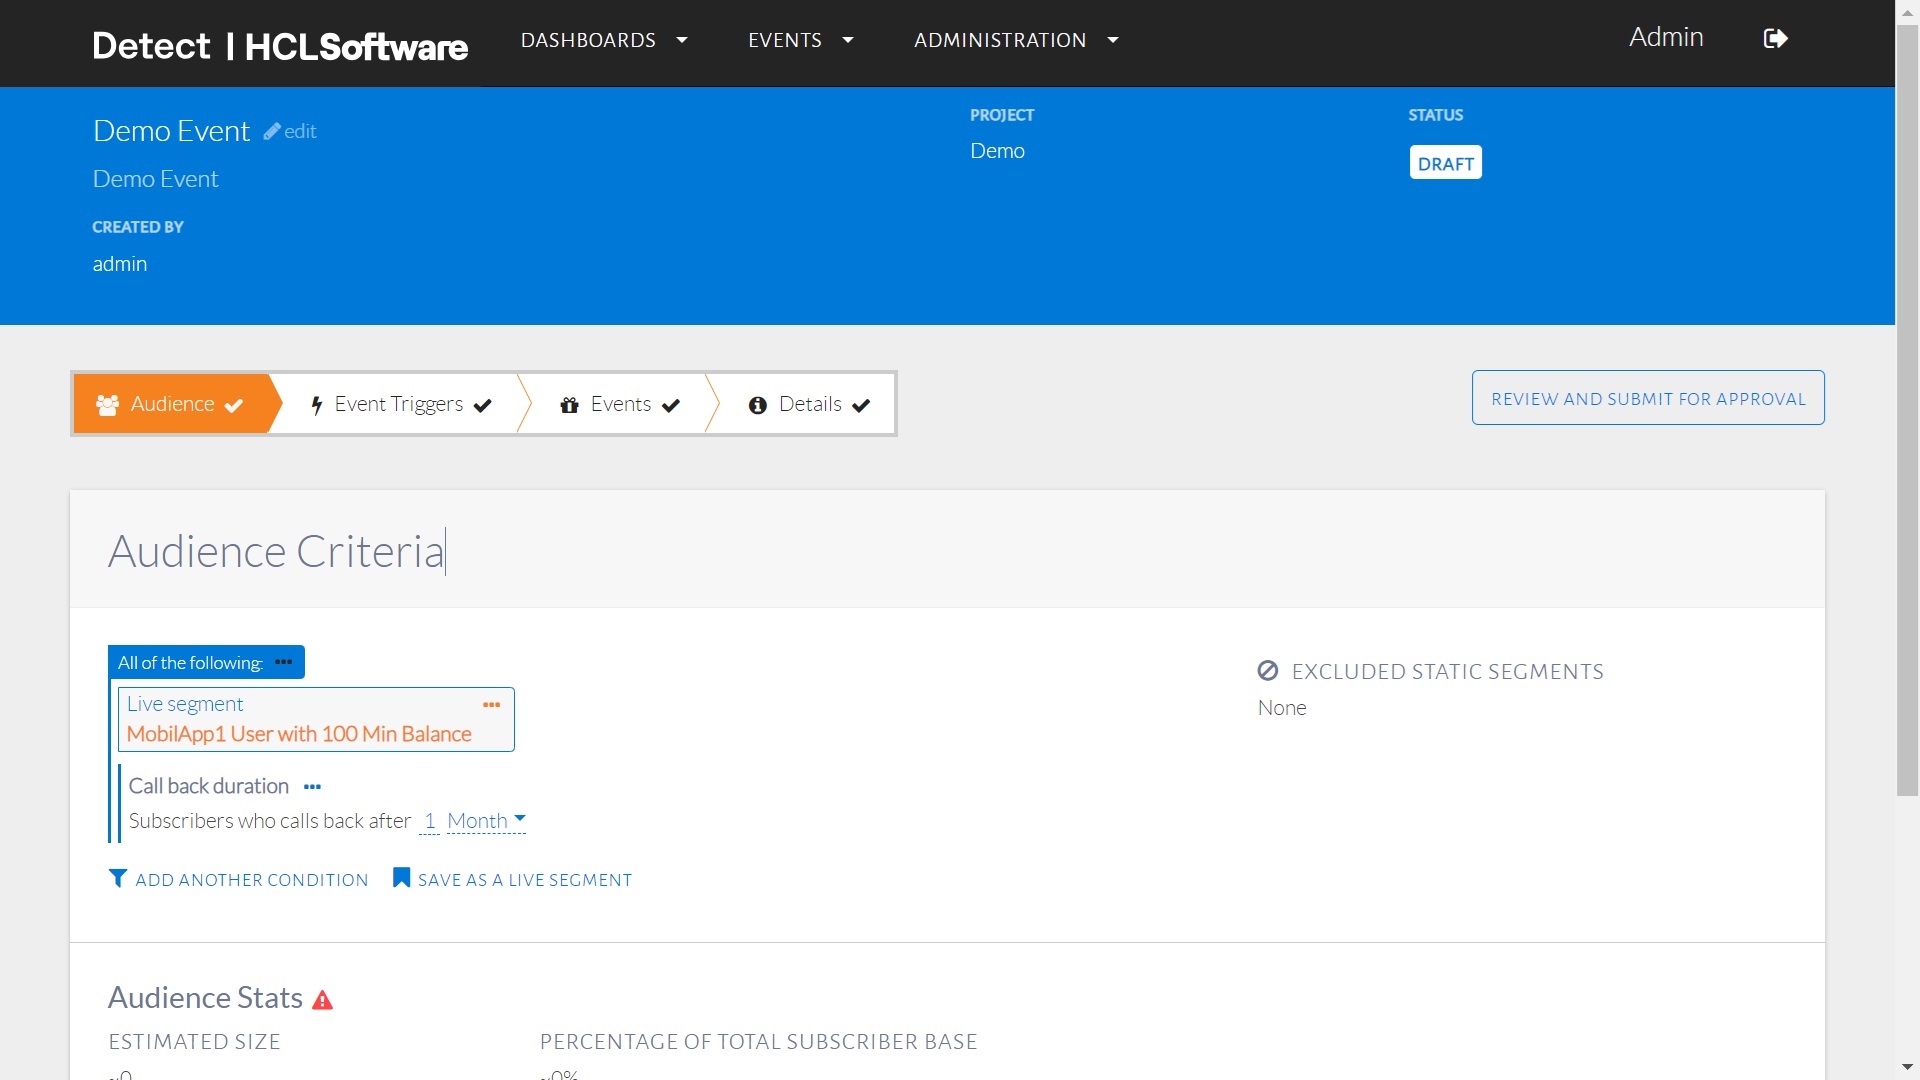
Task: Click the pencil edit icon beside Demo Event
Action: 272,131
